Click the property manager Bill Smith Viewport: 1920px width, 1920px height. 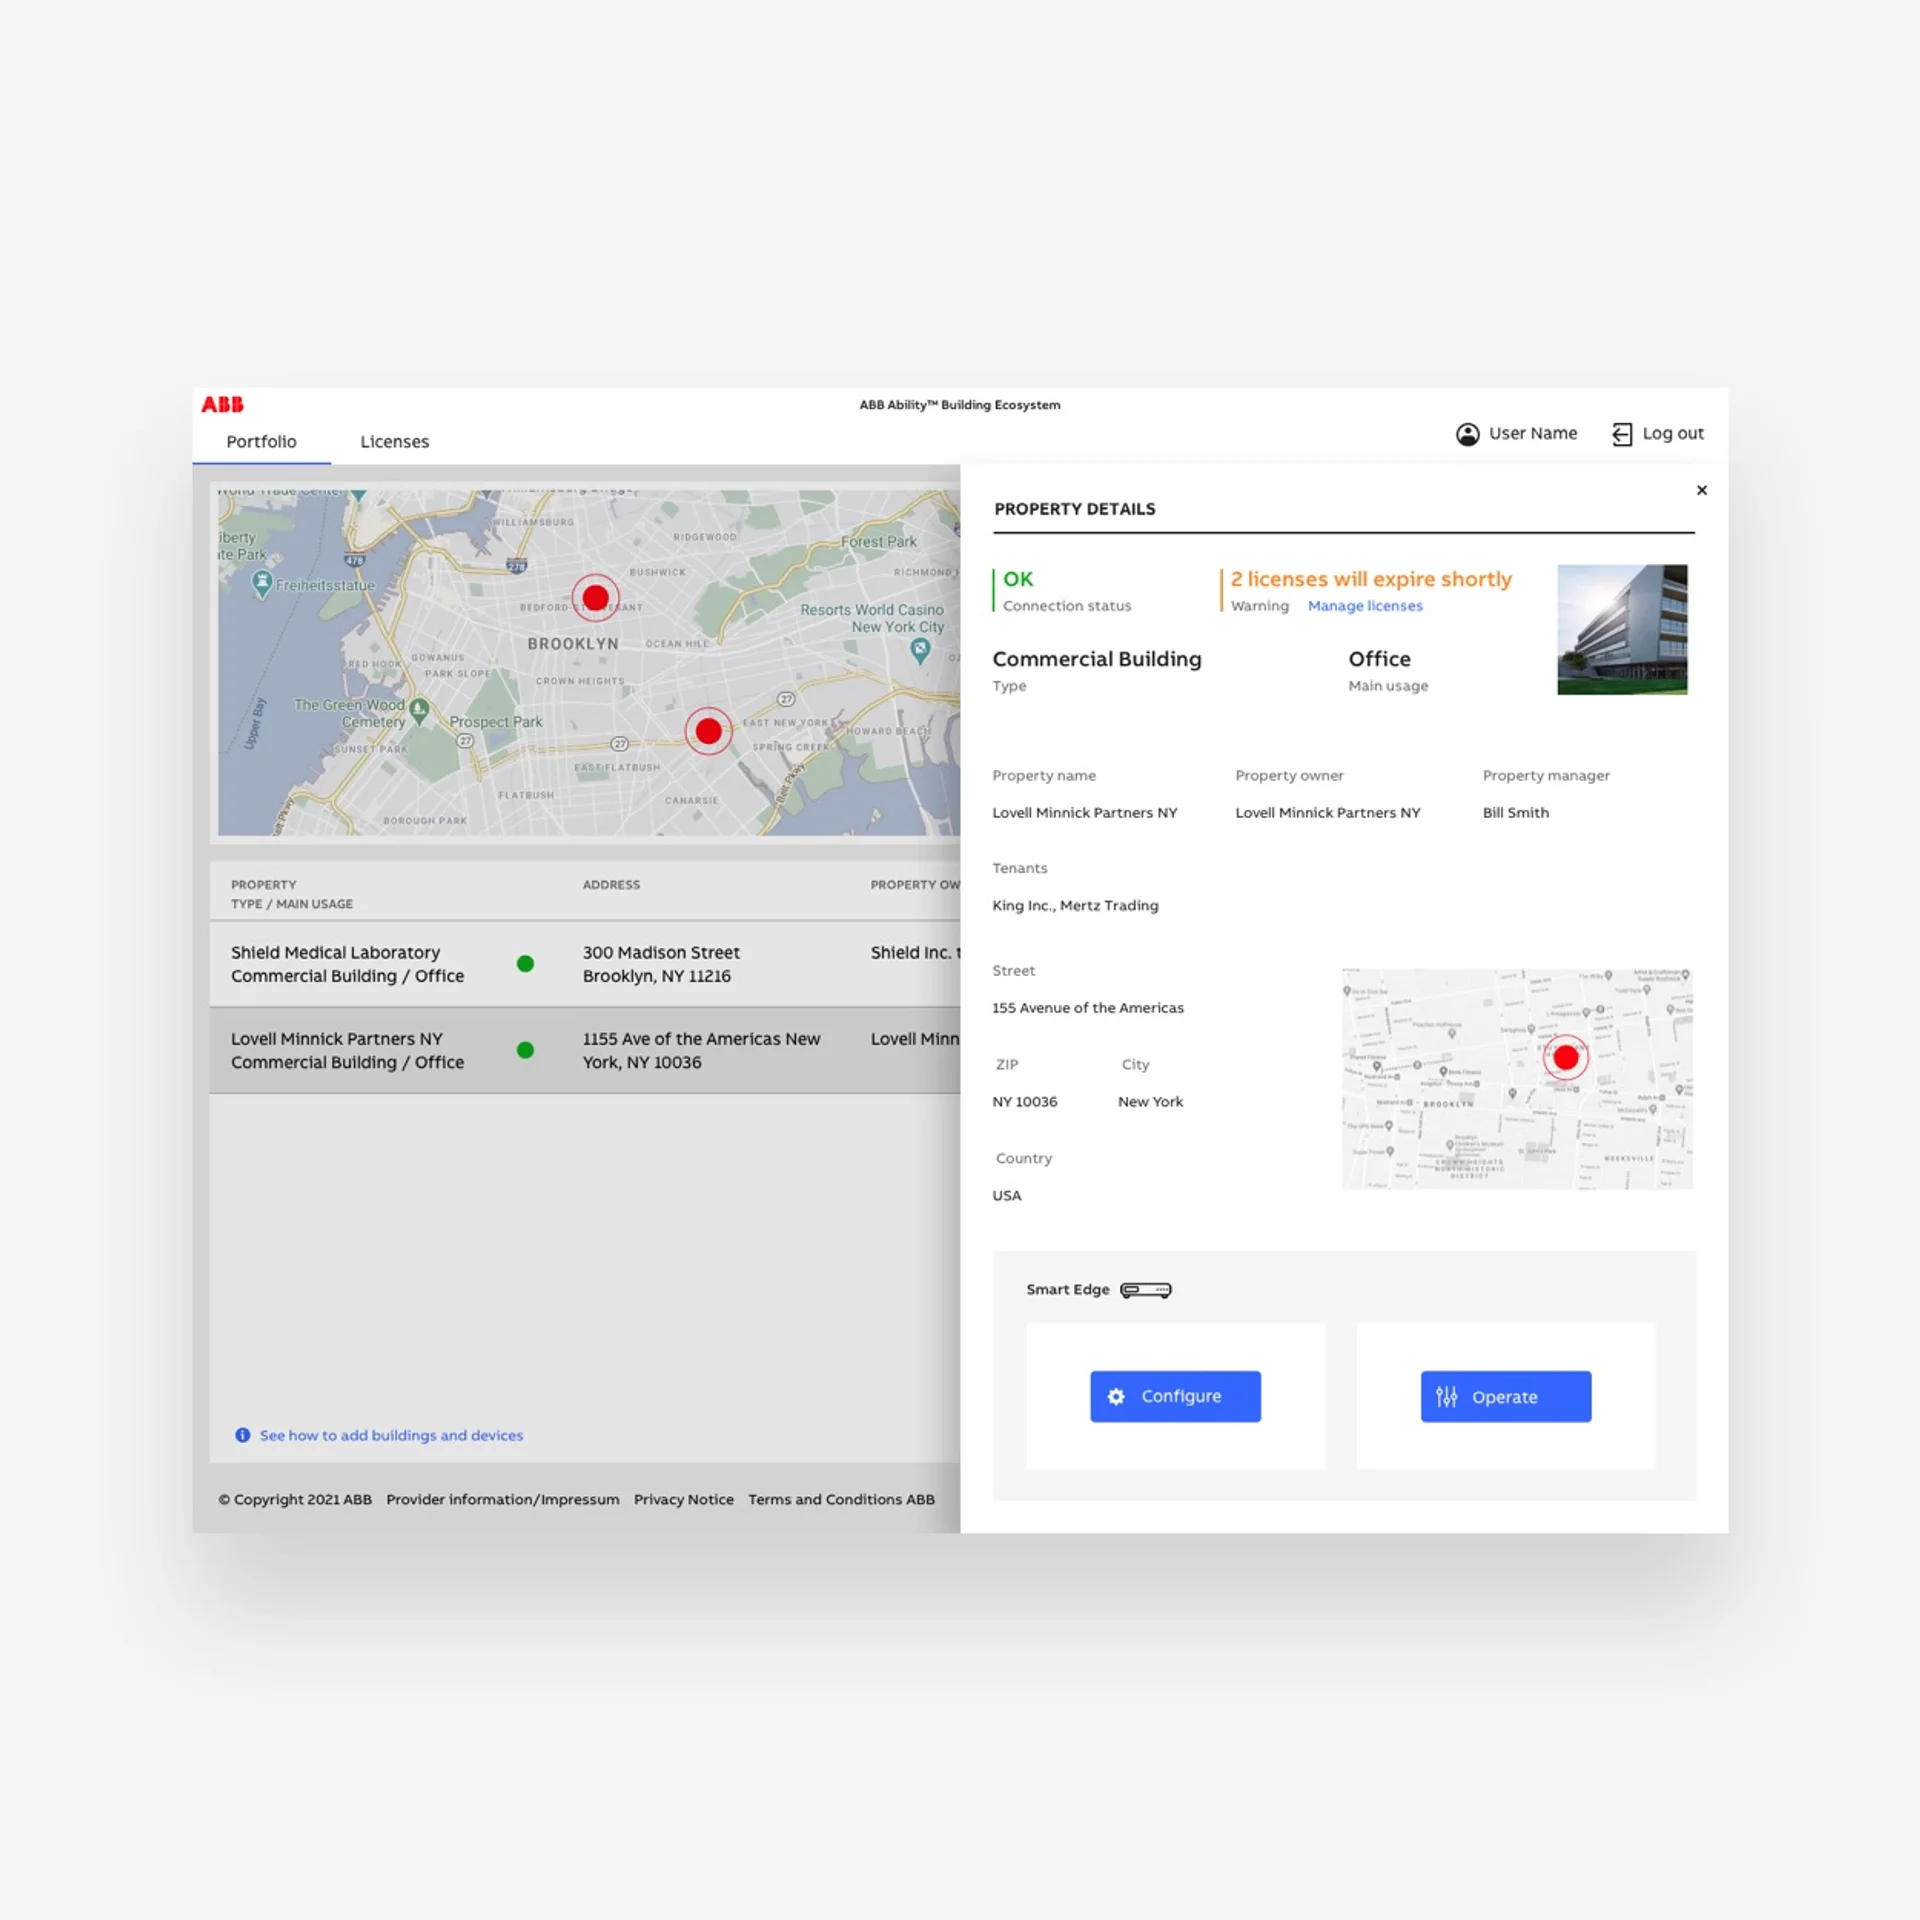[1516, 813]
